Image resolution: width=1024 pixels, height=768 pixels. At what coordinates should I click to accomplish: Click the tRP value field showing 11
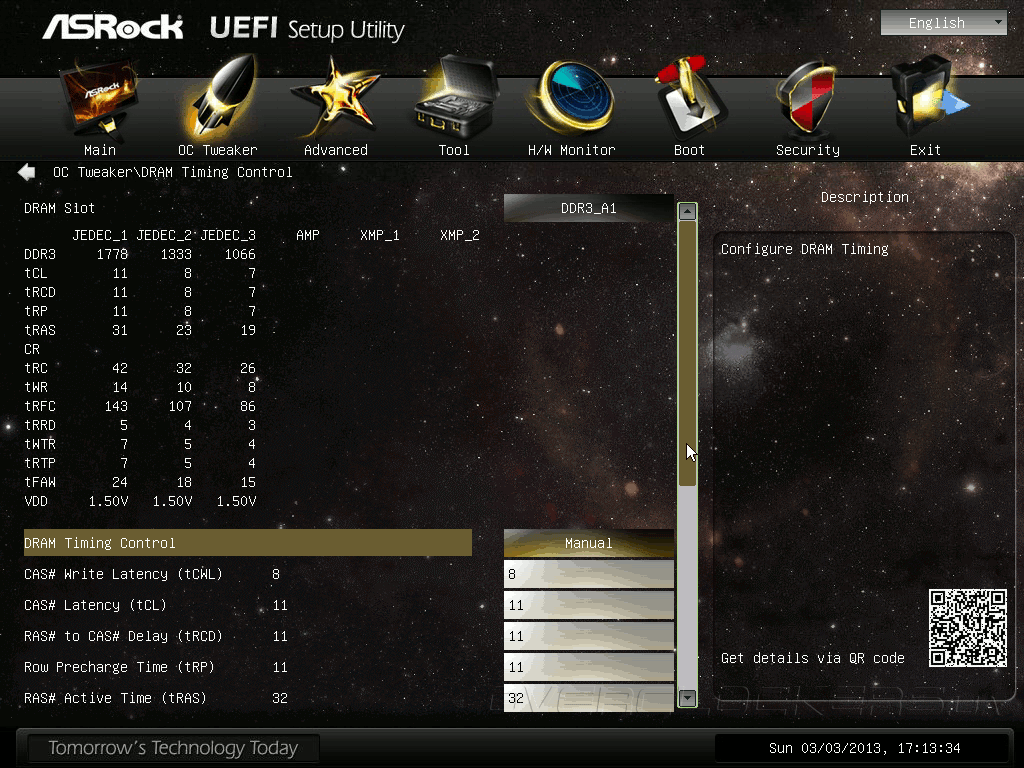coord(588,667)
